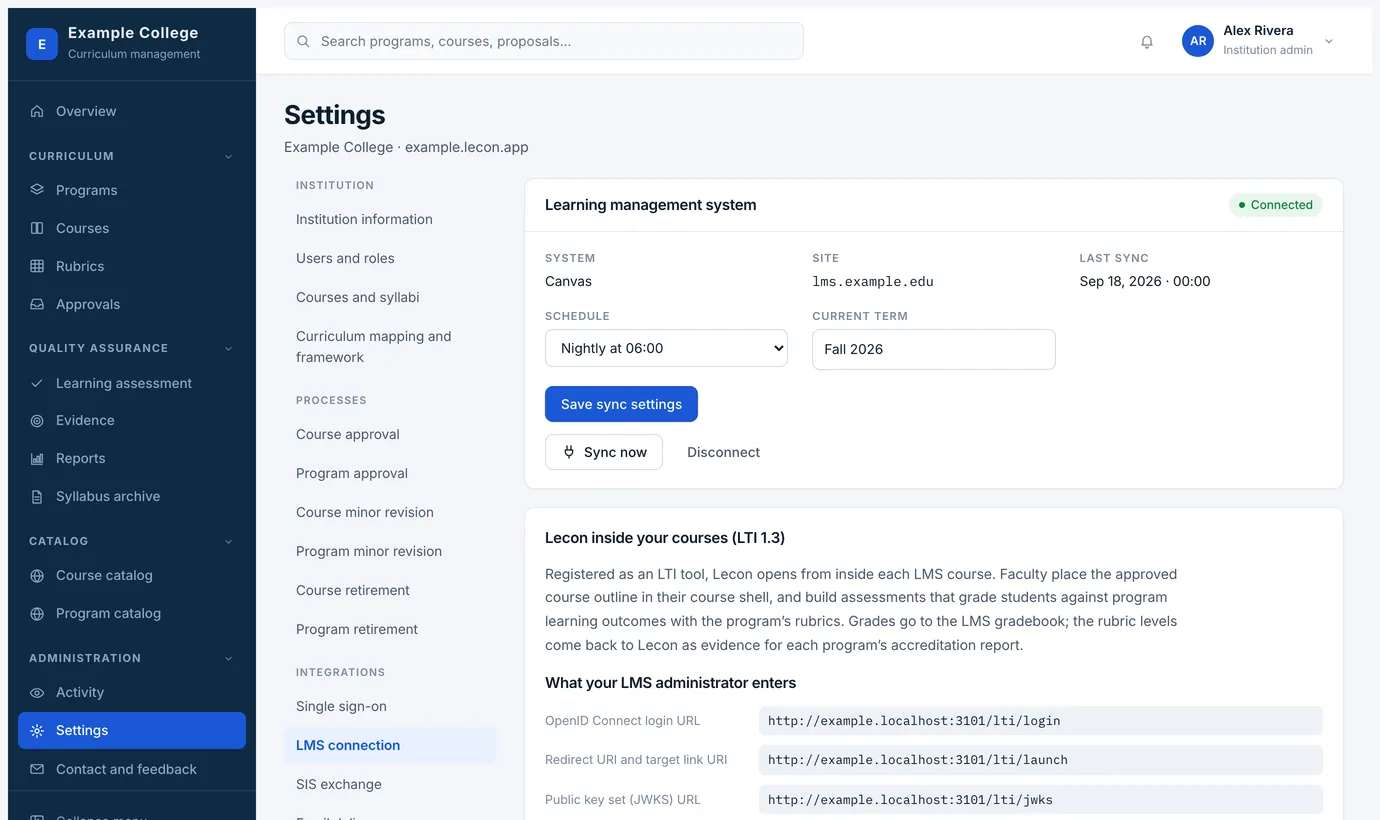Click the Learning assessment checkmark icon
This screenshot has height=820, width=1380.
click(x=37, y=383)
